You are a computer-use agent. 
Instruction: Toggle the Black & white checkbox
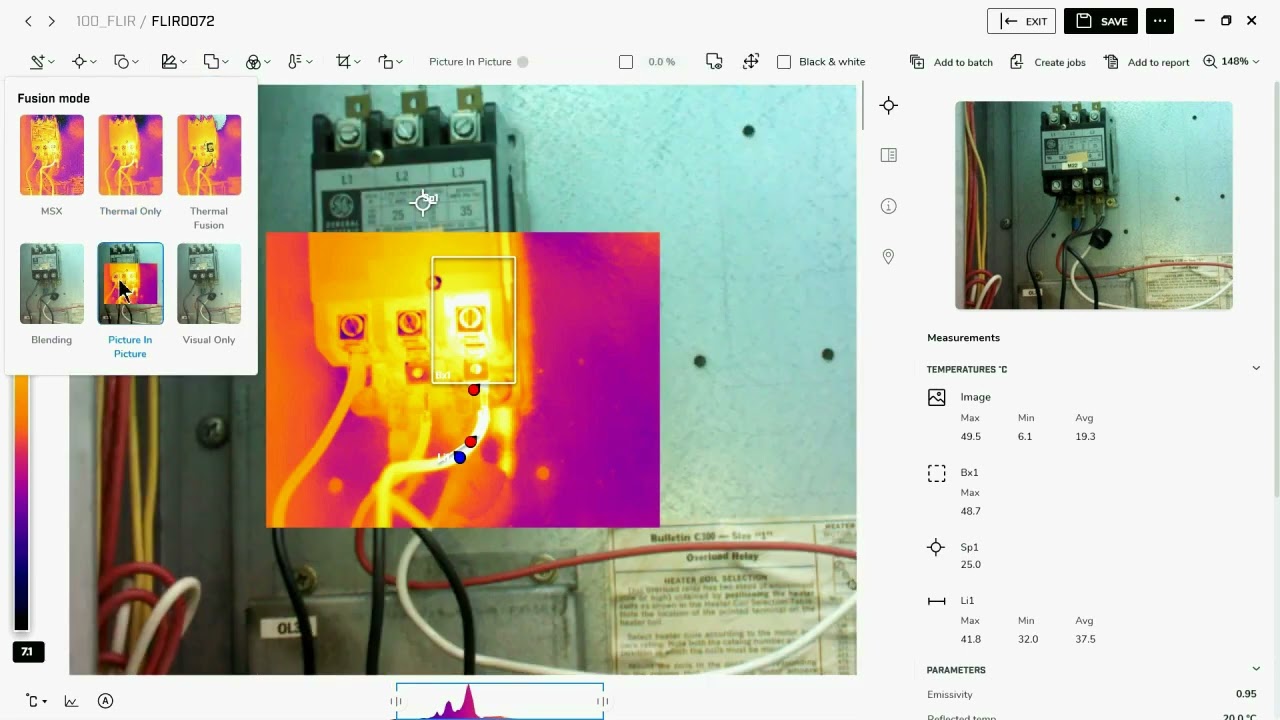point(784,62)
